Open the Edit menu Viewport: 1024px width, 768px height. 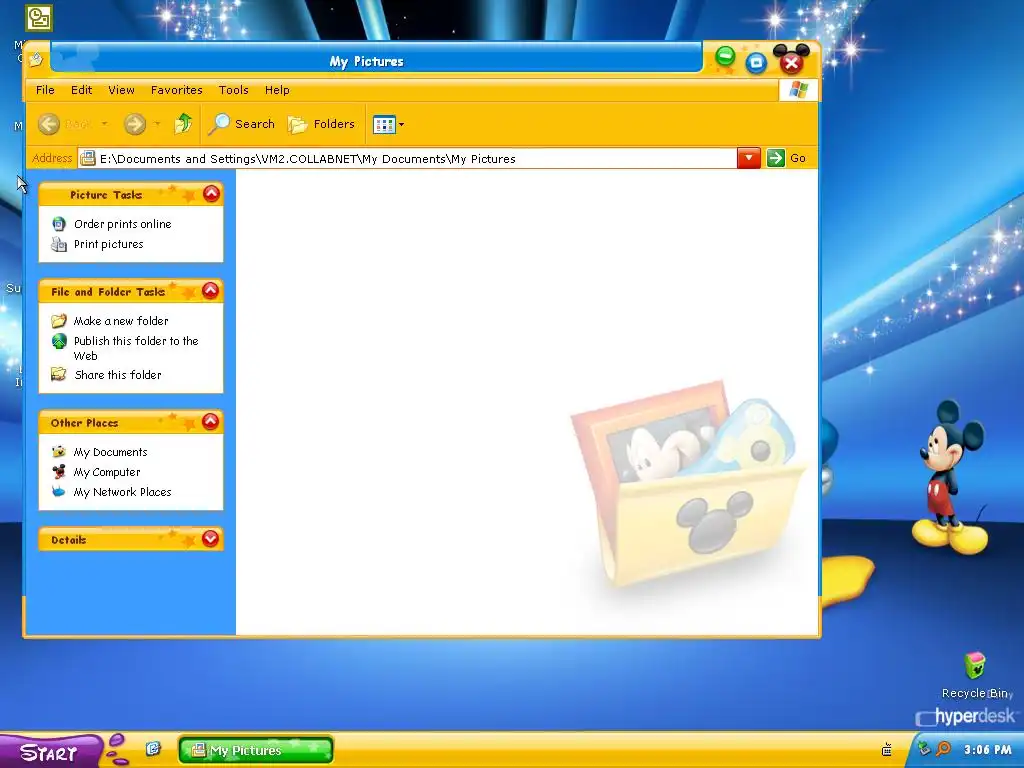82,90
